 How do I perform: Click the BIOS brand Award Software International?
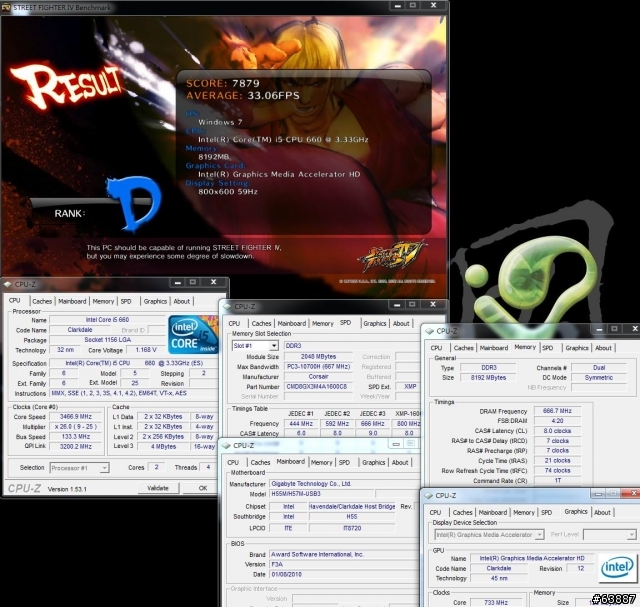(x=344, y=555)
